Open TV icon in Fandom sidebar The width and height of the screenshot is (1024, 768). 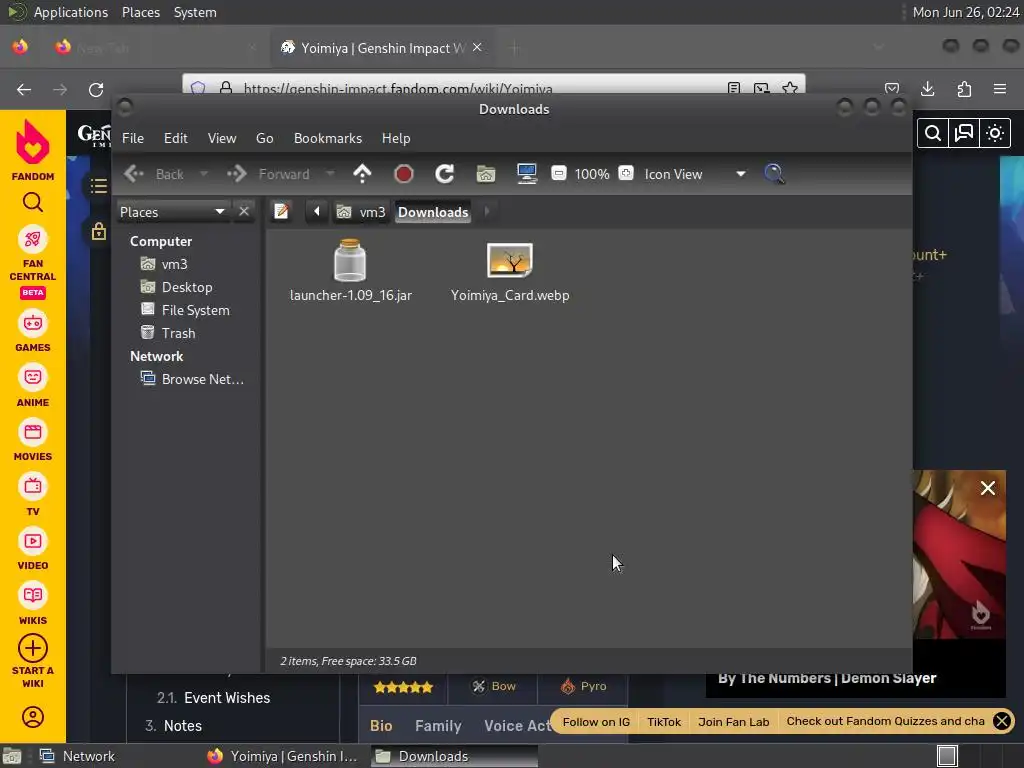pos(33,487)
